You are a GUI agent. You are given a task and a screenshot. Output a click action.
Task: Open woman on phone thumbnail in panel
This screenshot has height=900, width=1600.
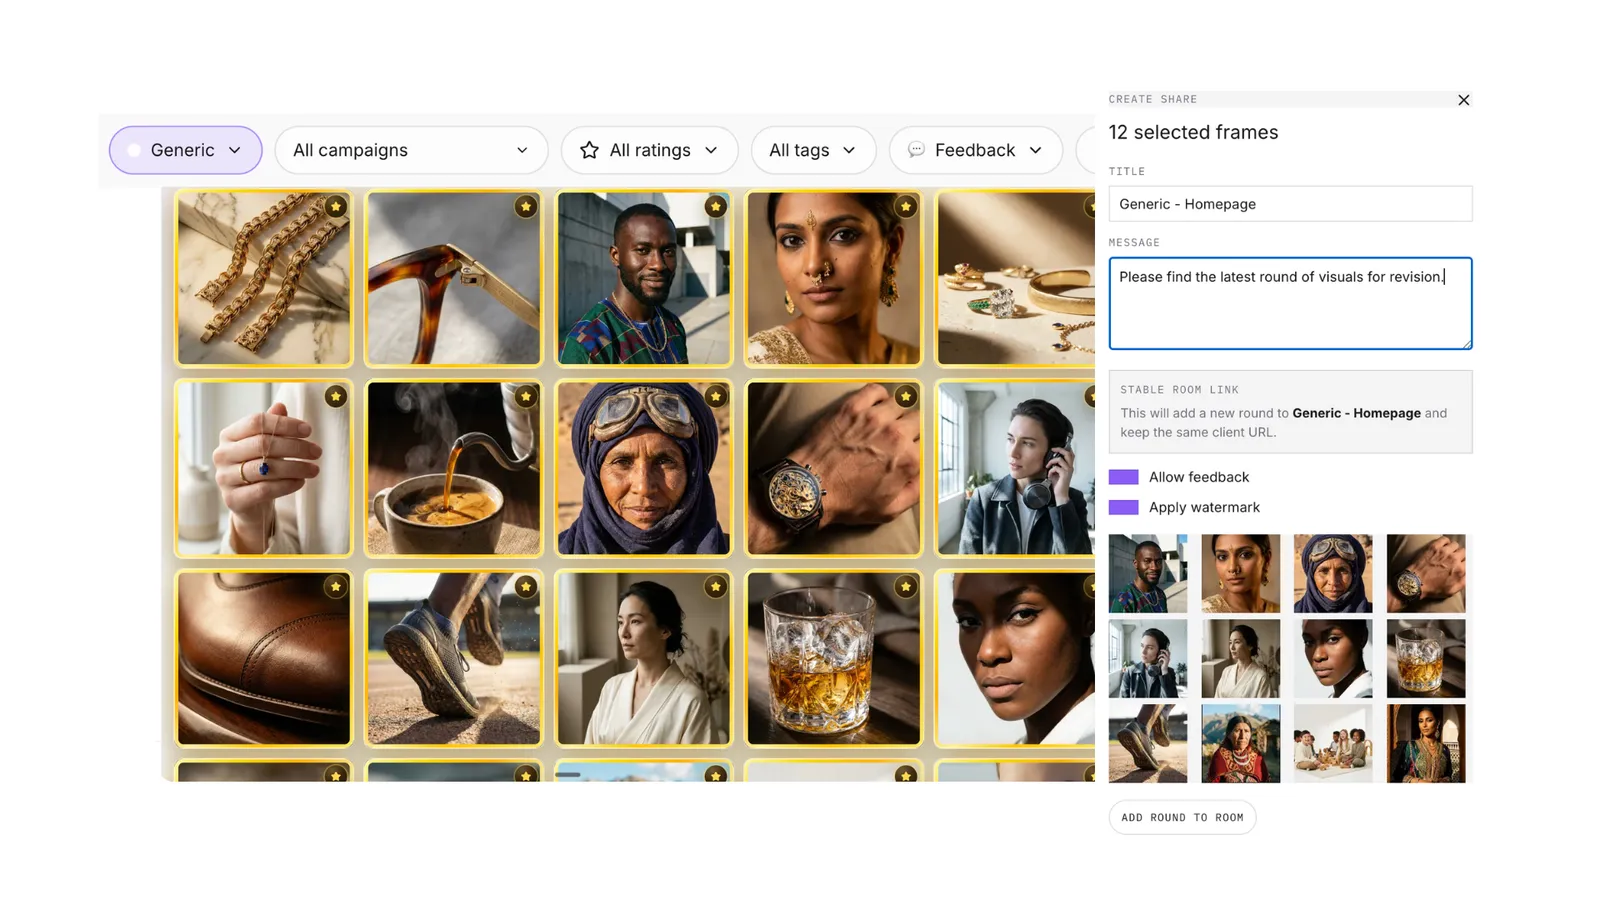(1148, 658)
